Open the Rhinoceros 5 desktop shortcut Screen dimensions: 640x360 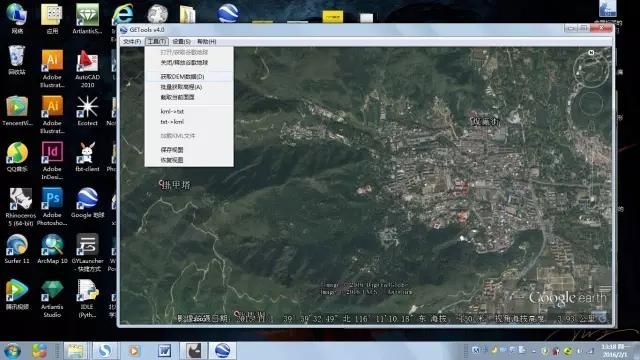(20, 207)
